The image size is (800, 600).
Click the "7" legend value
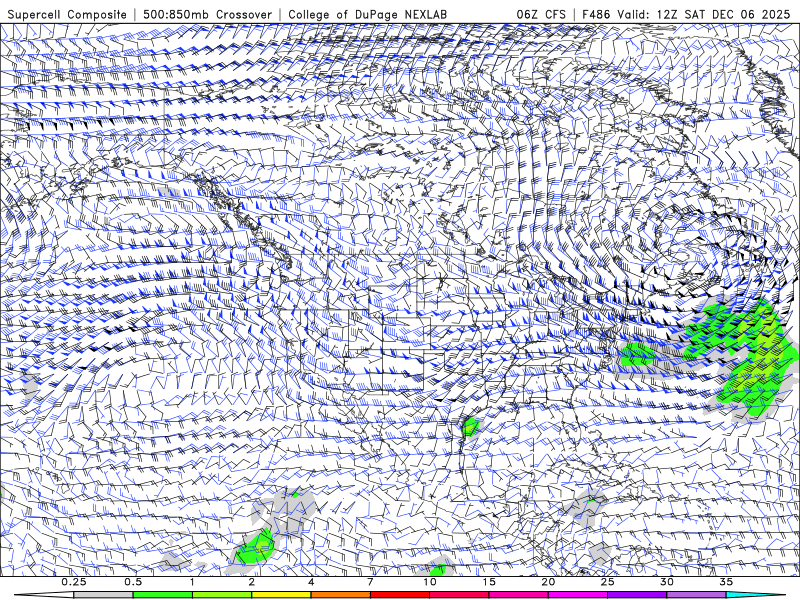pyautogui.click(x=370, y=582)
